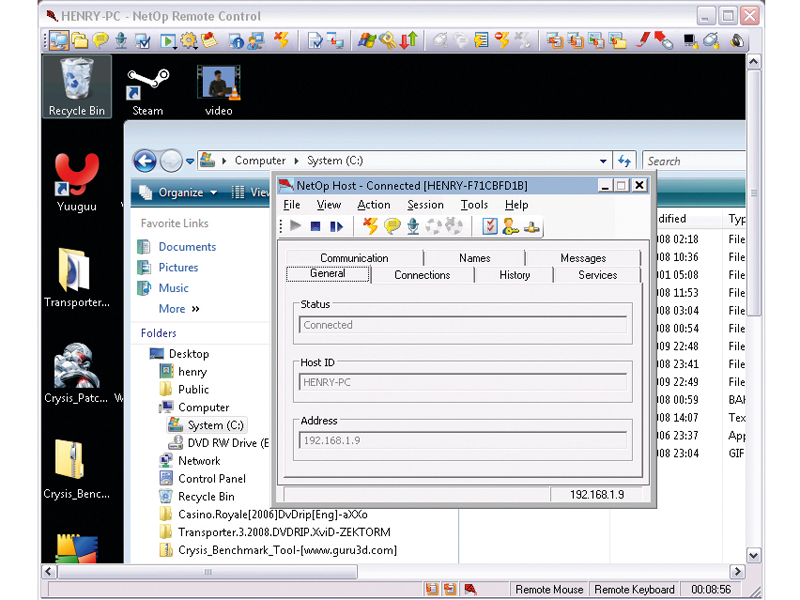Click the Windows flag icon in top toolbar
The height and width of the screenshot is (600, 800).
tap(366, 40)
